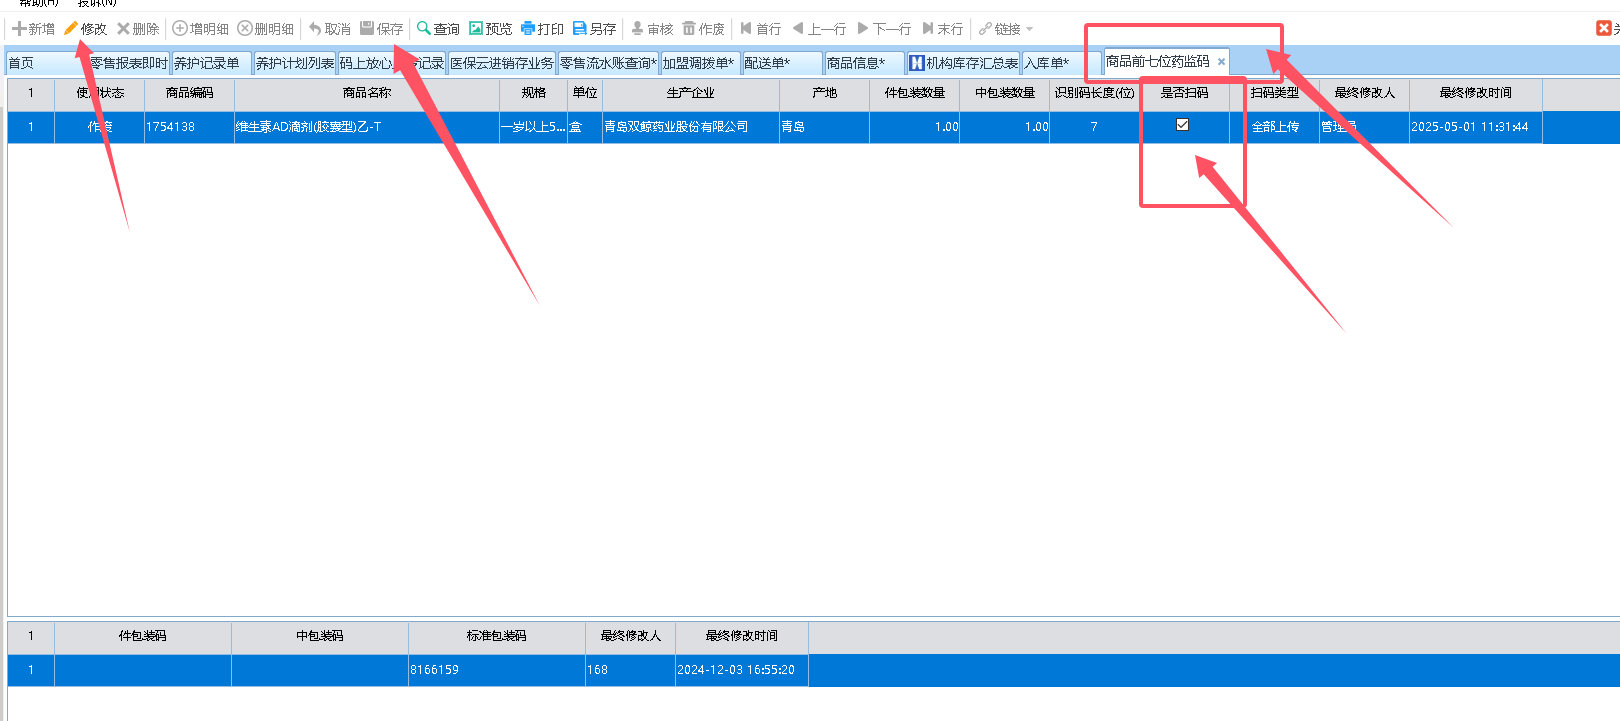Viewport: 1620px width, 721px height.
Task: Click the 作废 (void) trash icon
Action: (689, 29)
